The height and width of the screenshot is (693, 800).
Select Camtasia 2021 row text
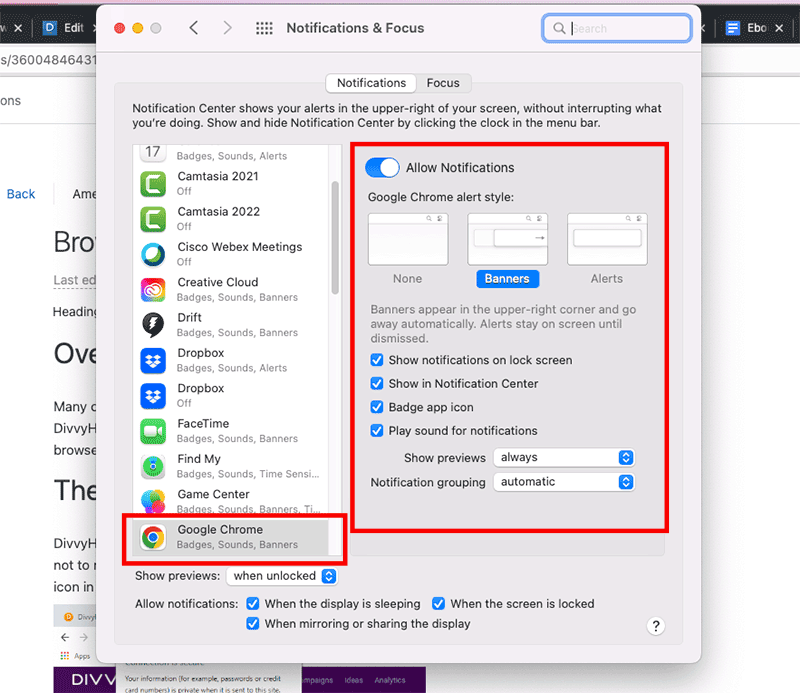(x=218, y=176)
